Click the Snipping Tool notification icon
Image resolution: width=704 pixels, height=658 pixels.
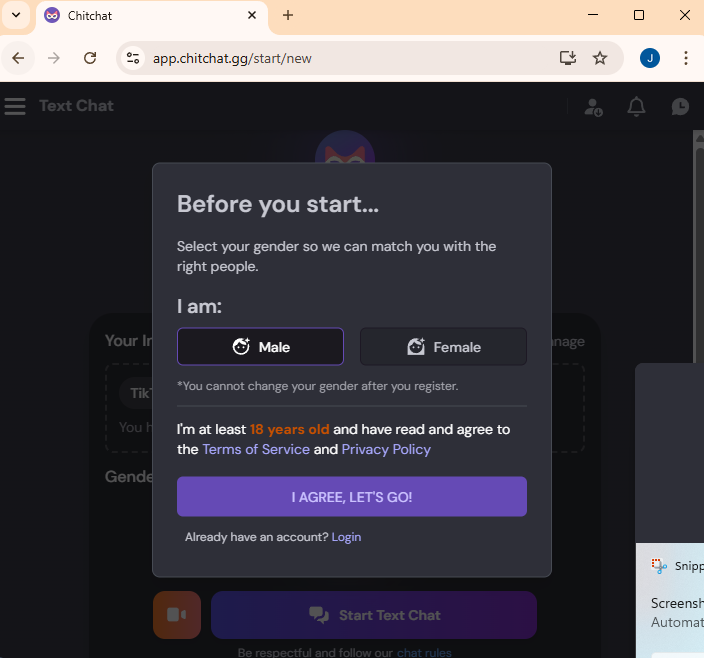[x=659, y=566]
